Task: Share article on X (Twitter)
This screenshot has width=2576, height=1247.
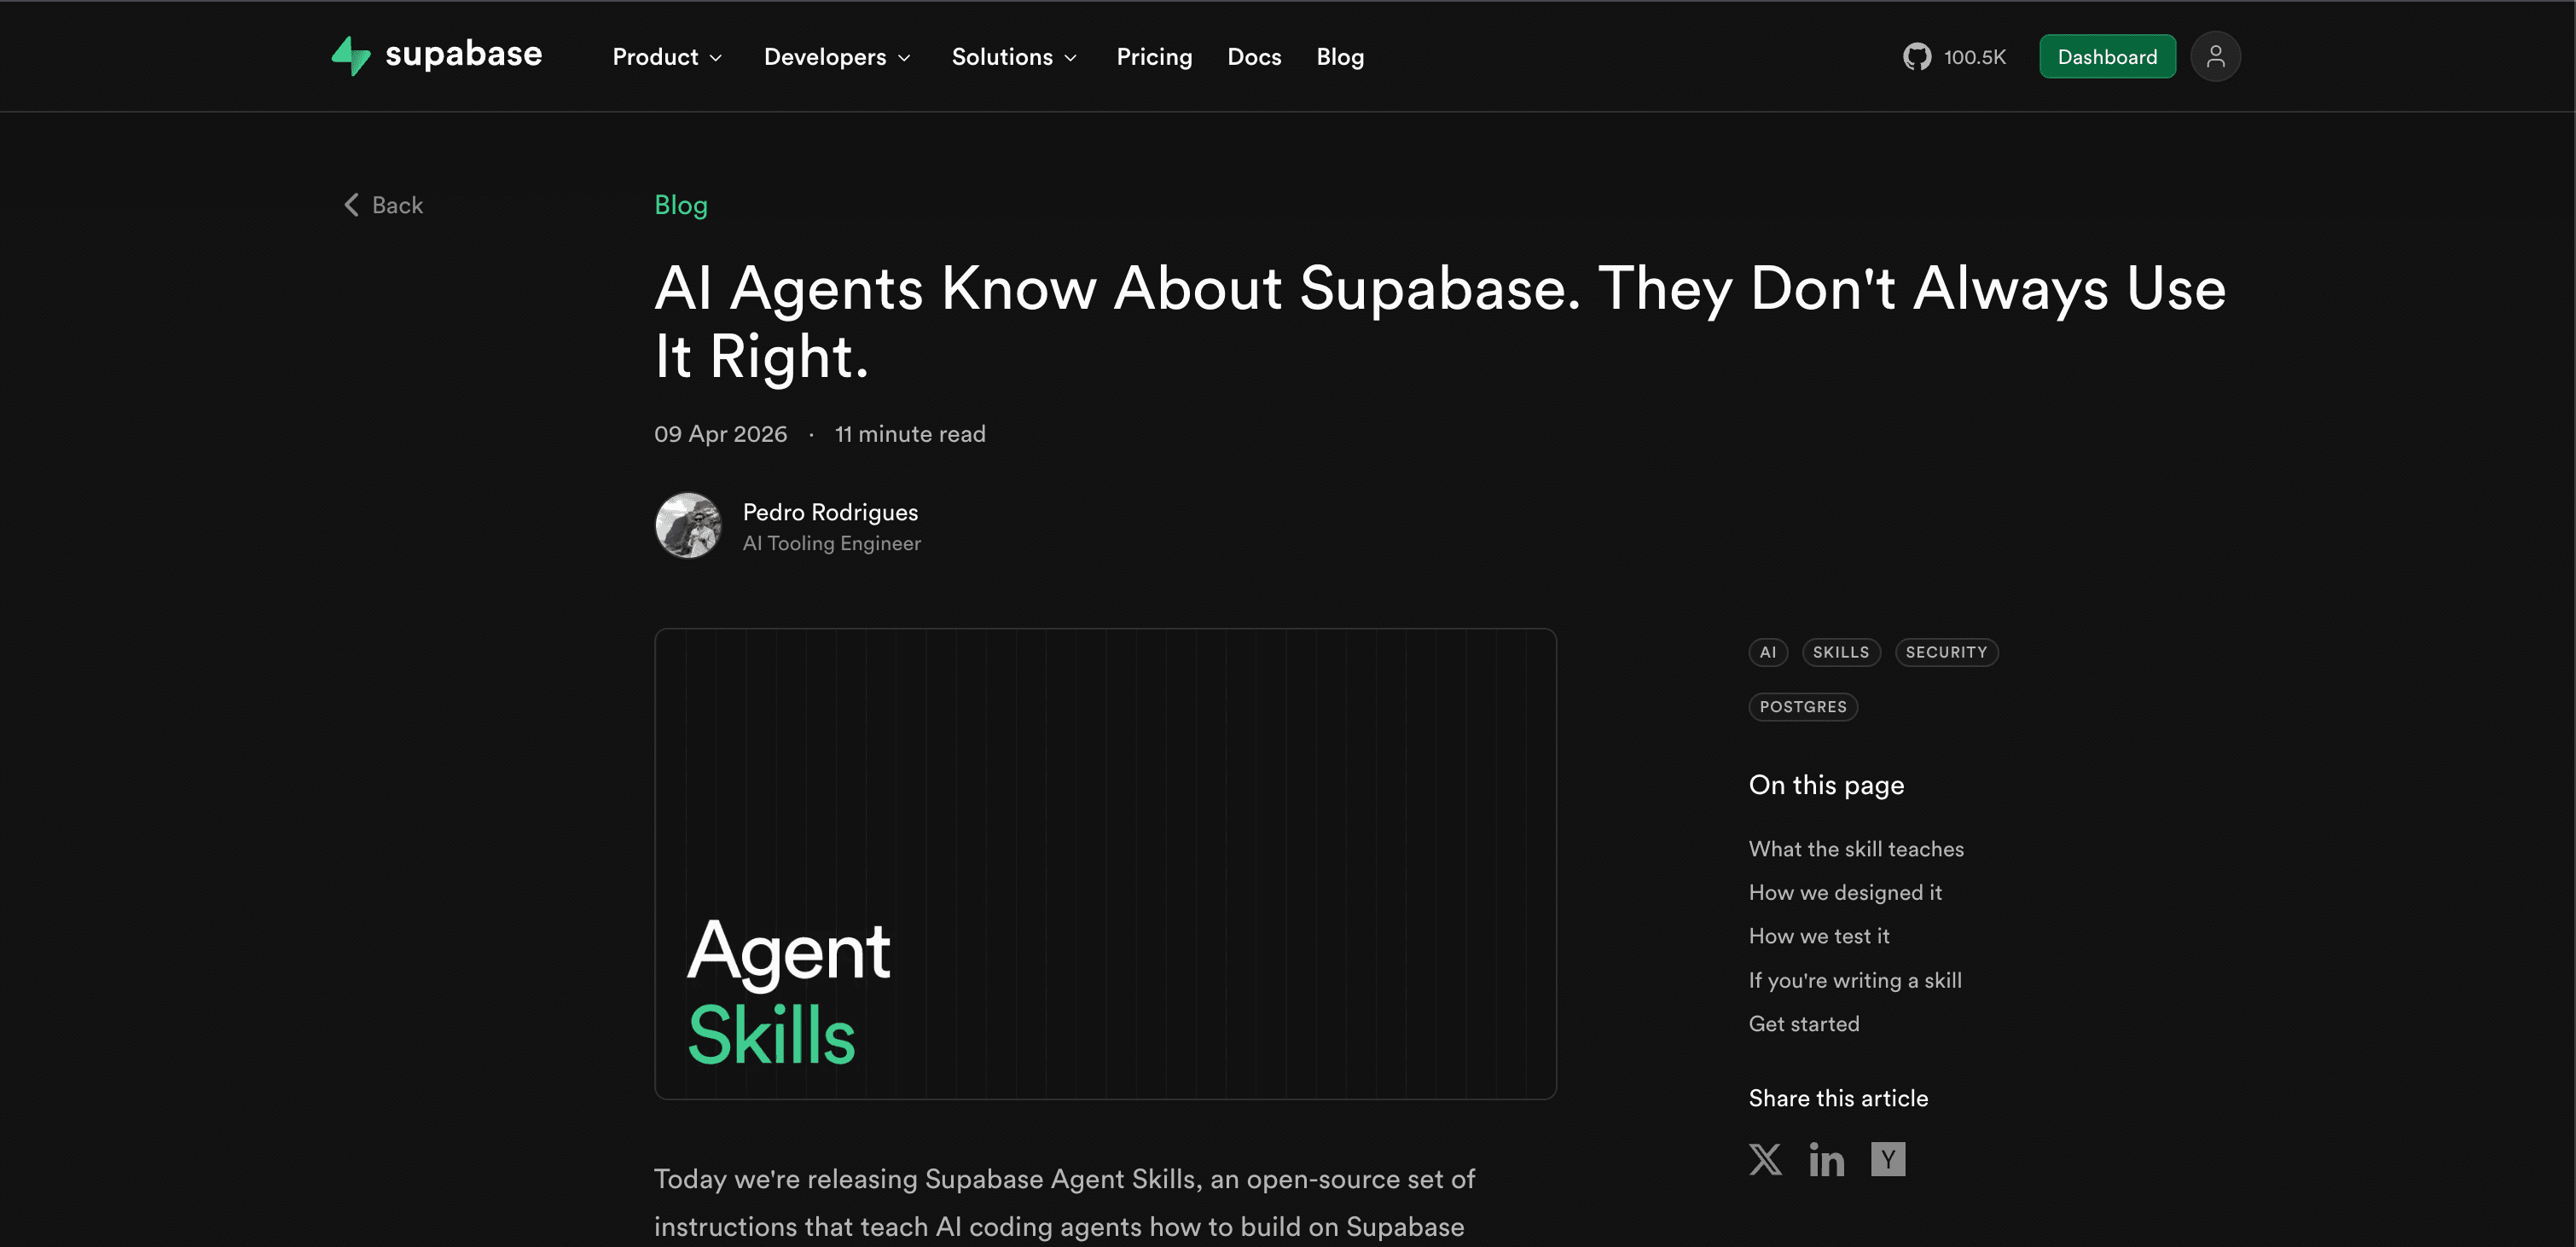Action: 1765,1159
